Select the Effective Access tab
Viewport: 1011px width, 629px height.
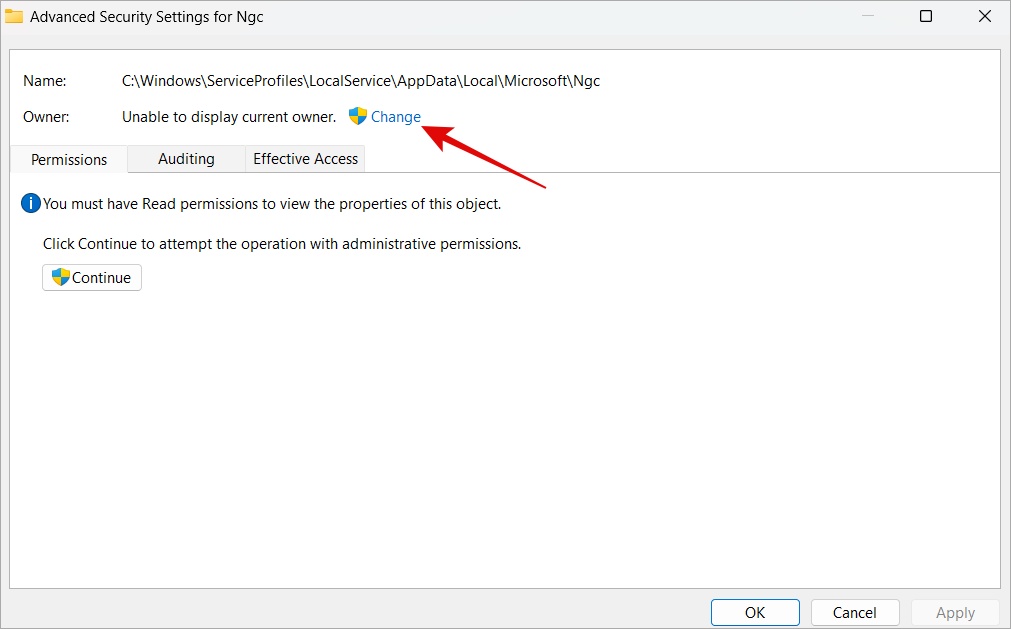coord(305,159)
